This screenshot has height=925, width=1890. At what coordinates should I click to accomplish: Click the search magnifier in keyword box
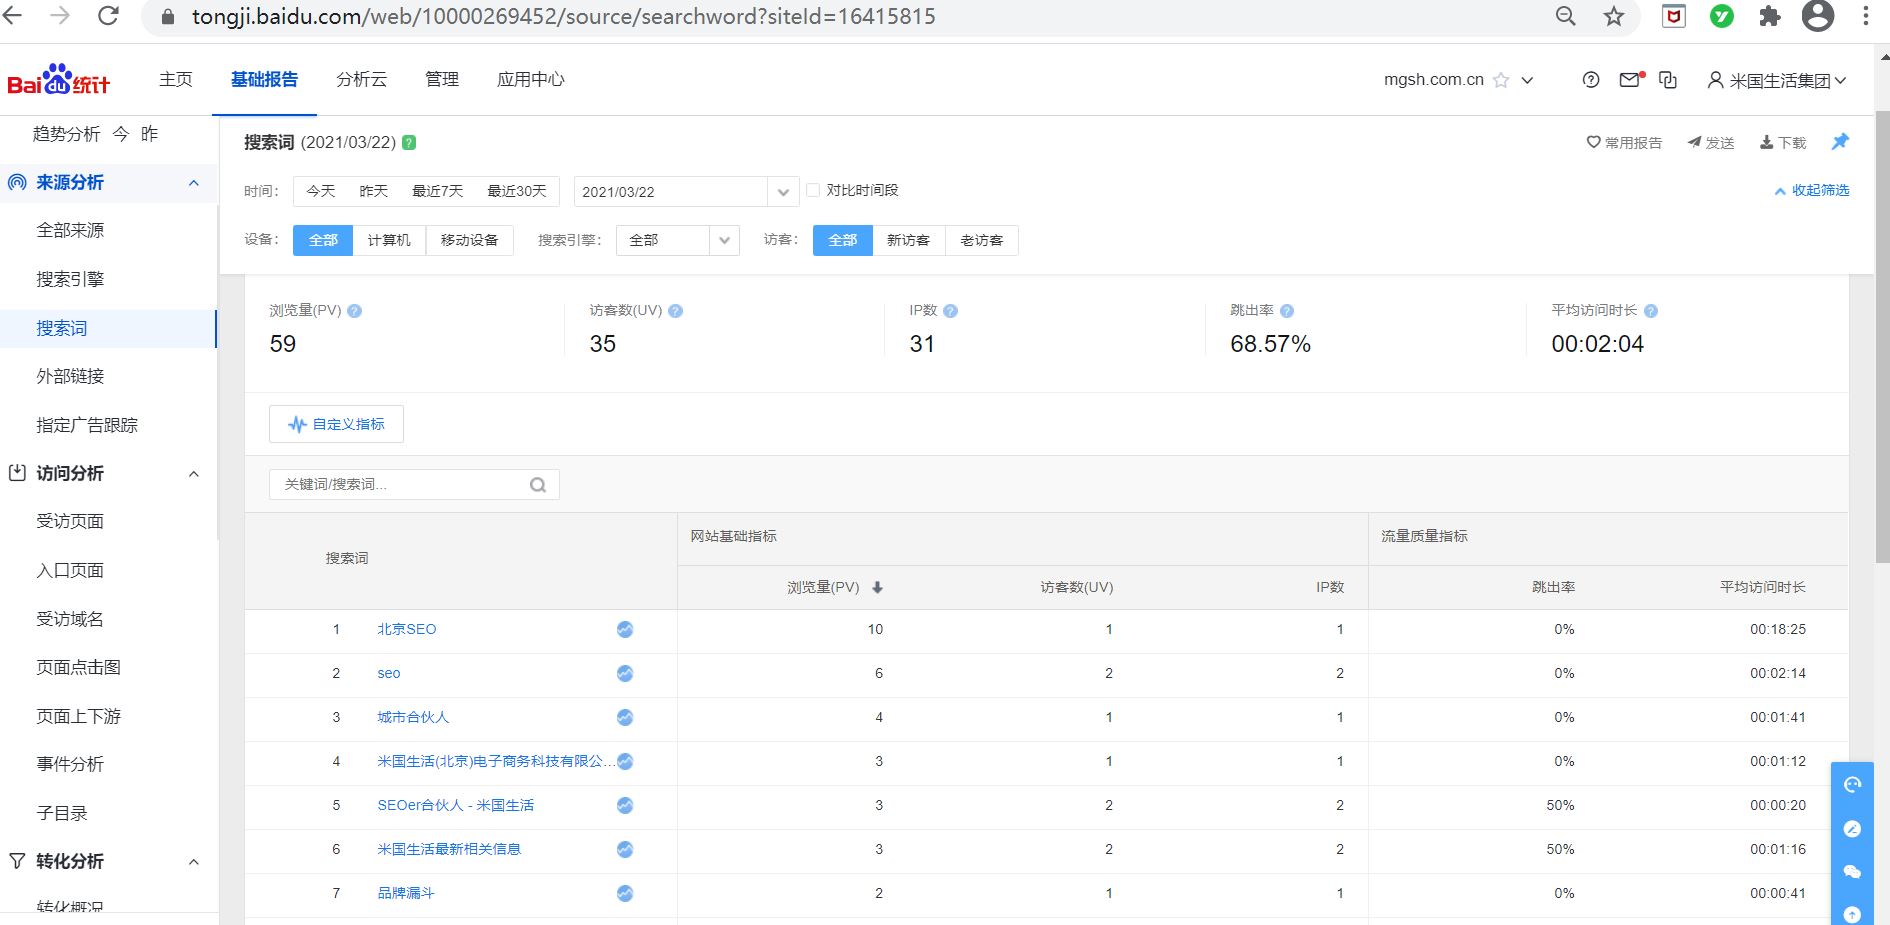[538, 485]
